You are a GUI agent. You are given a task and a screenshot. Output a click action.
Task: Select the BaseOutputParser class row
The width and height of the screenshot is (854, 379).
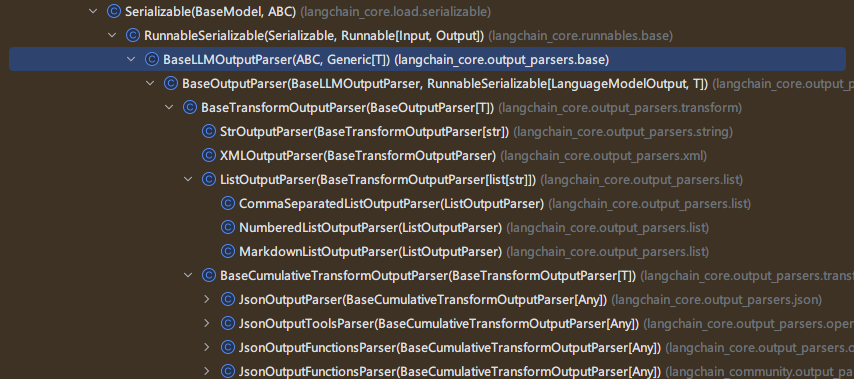pyautogui.click(x=427, y=83)
